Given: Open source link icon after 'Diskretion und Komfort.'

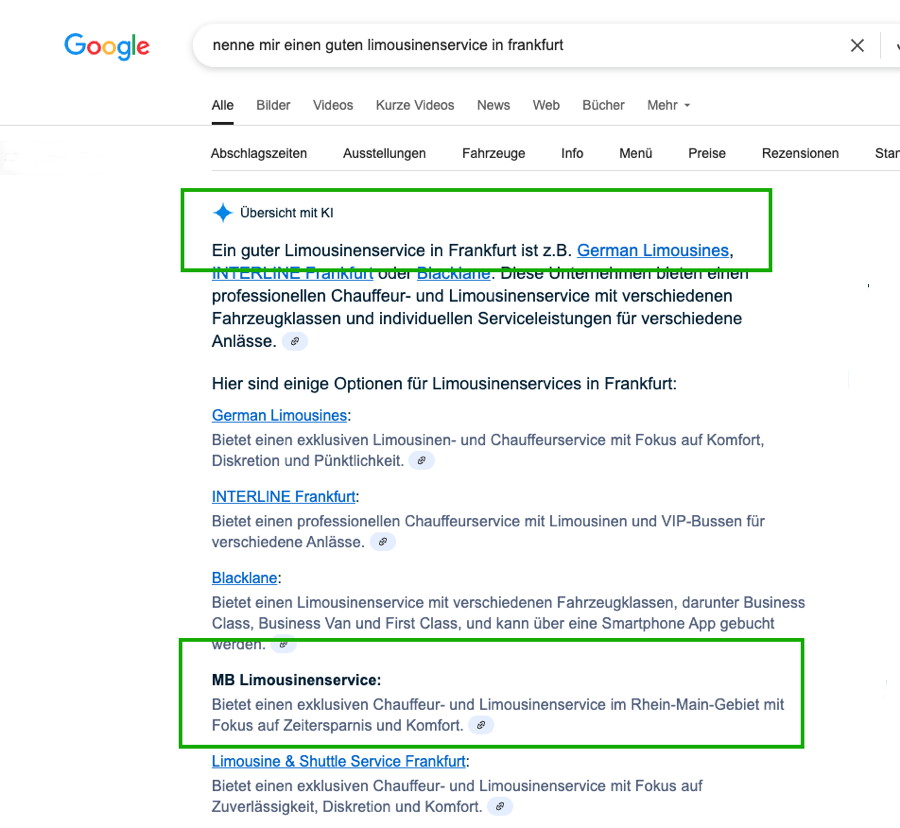Looking at the screenshot, I should coord(500,807).
